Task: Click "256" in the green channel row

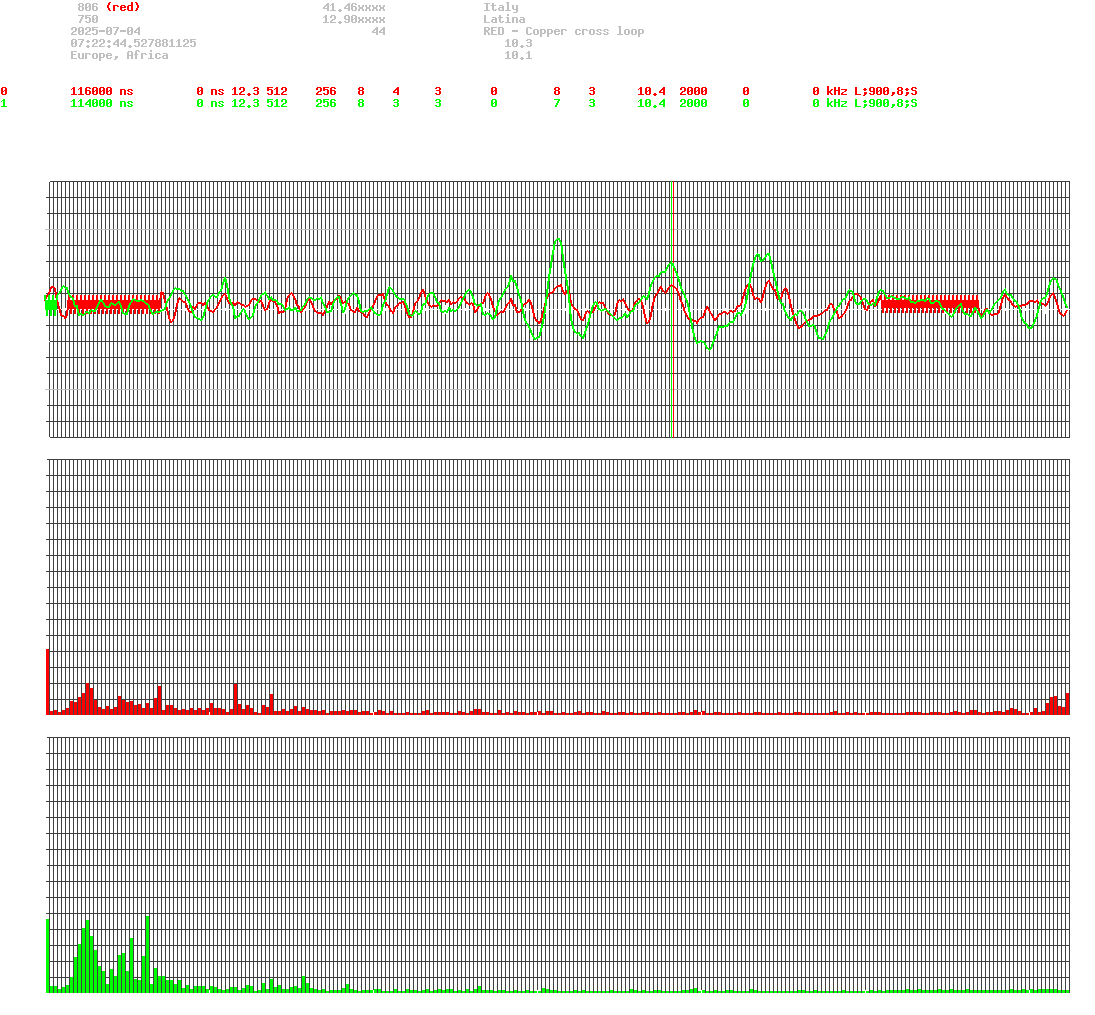Action: 326,103
